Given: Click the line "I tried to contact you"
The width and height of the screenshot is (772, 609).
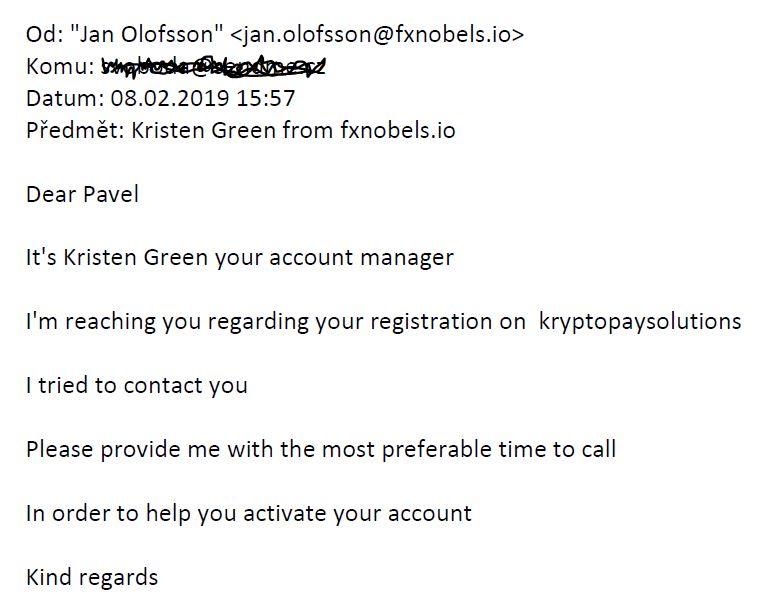Looking at the screenshot, I should (136, 386).
